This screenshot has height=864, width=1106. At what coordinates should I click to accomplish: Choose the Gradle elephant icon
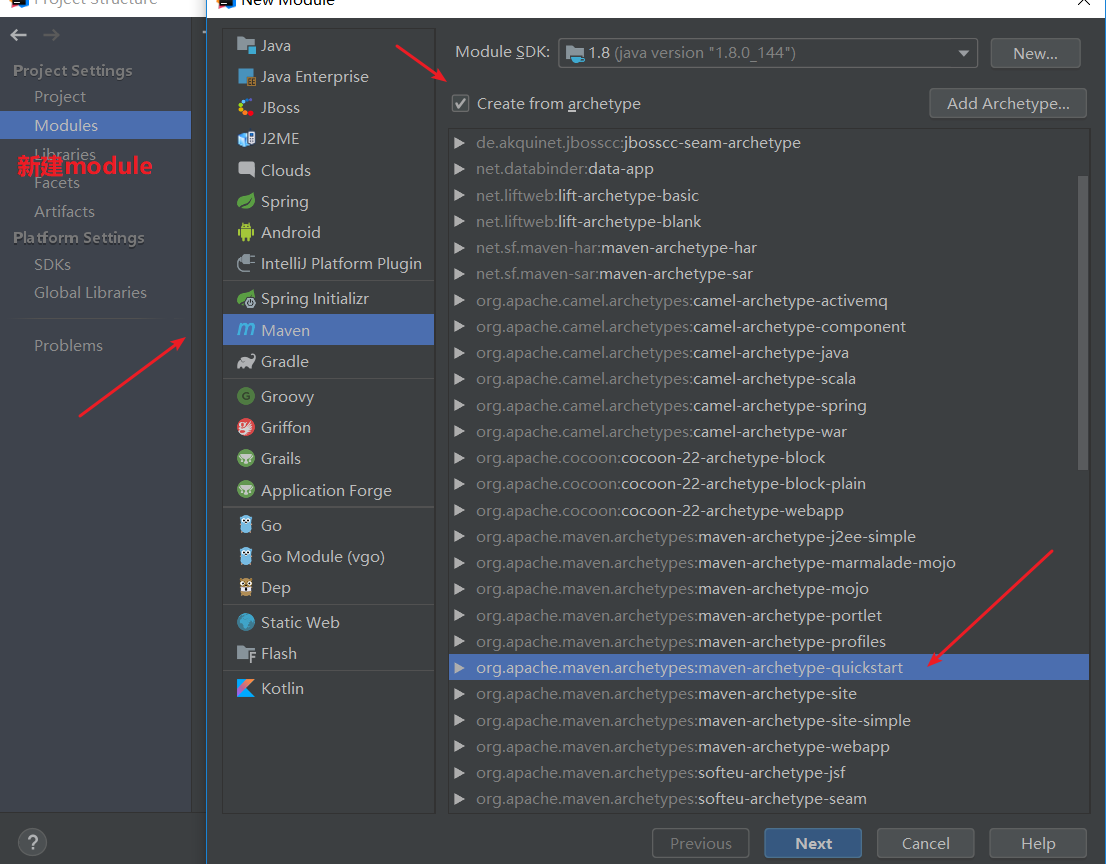[246, 362]
